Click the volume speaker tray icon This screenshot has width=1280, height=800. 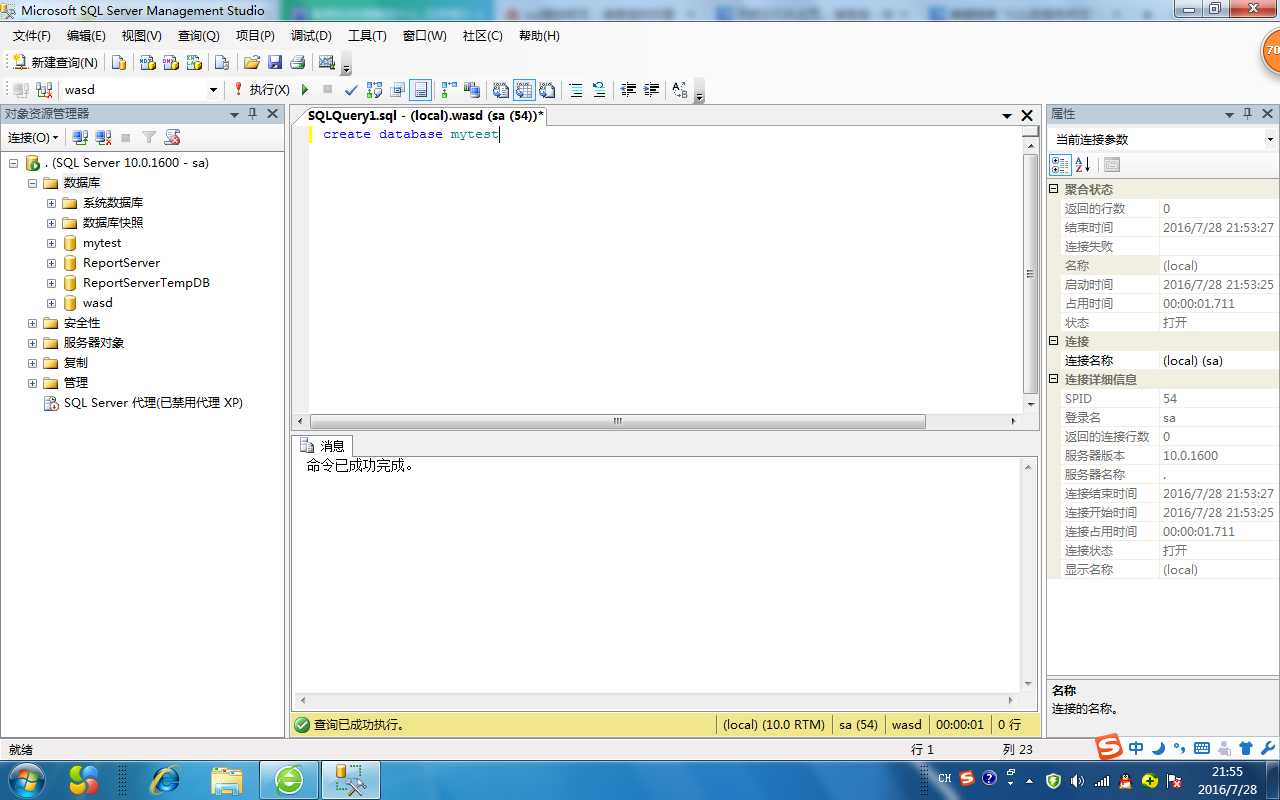pos(1077,780)
